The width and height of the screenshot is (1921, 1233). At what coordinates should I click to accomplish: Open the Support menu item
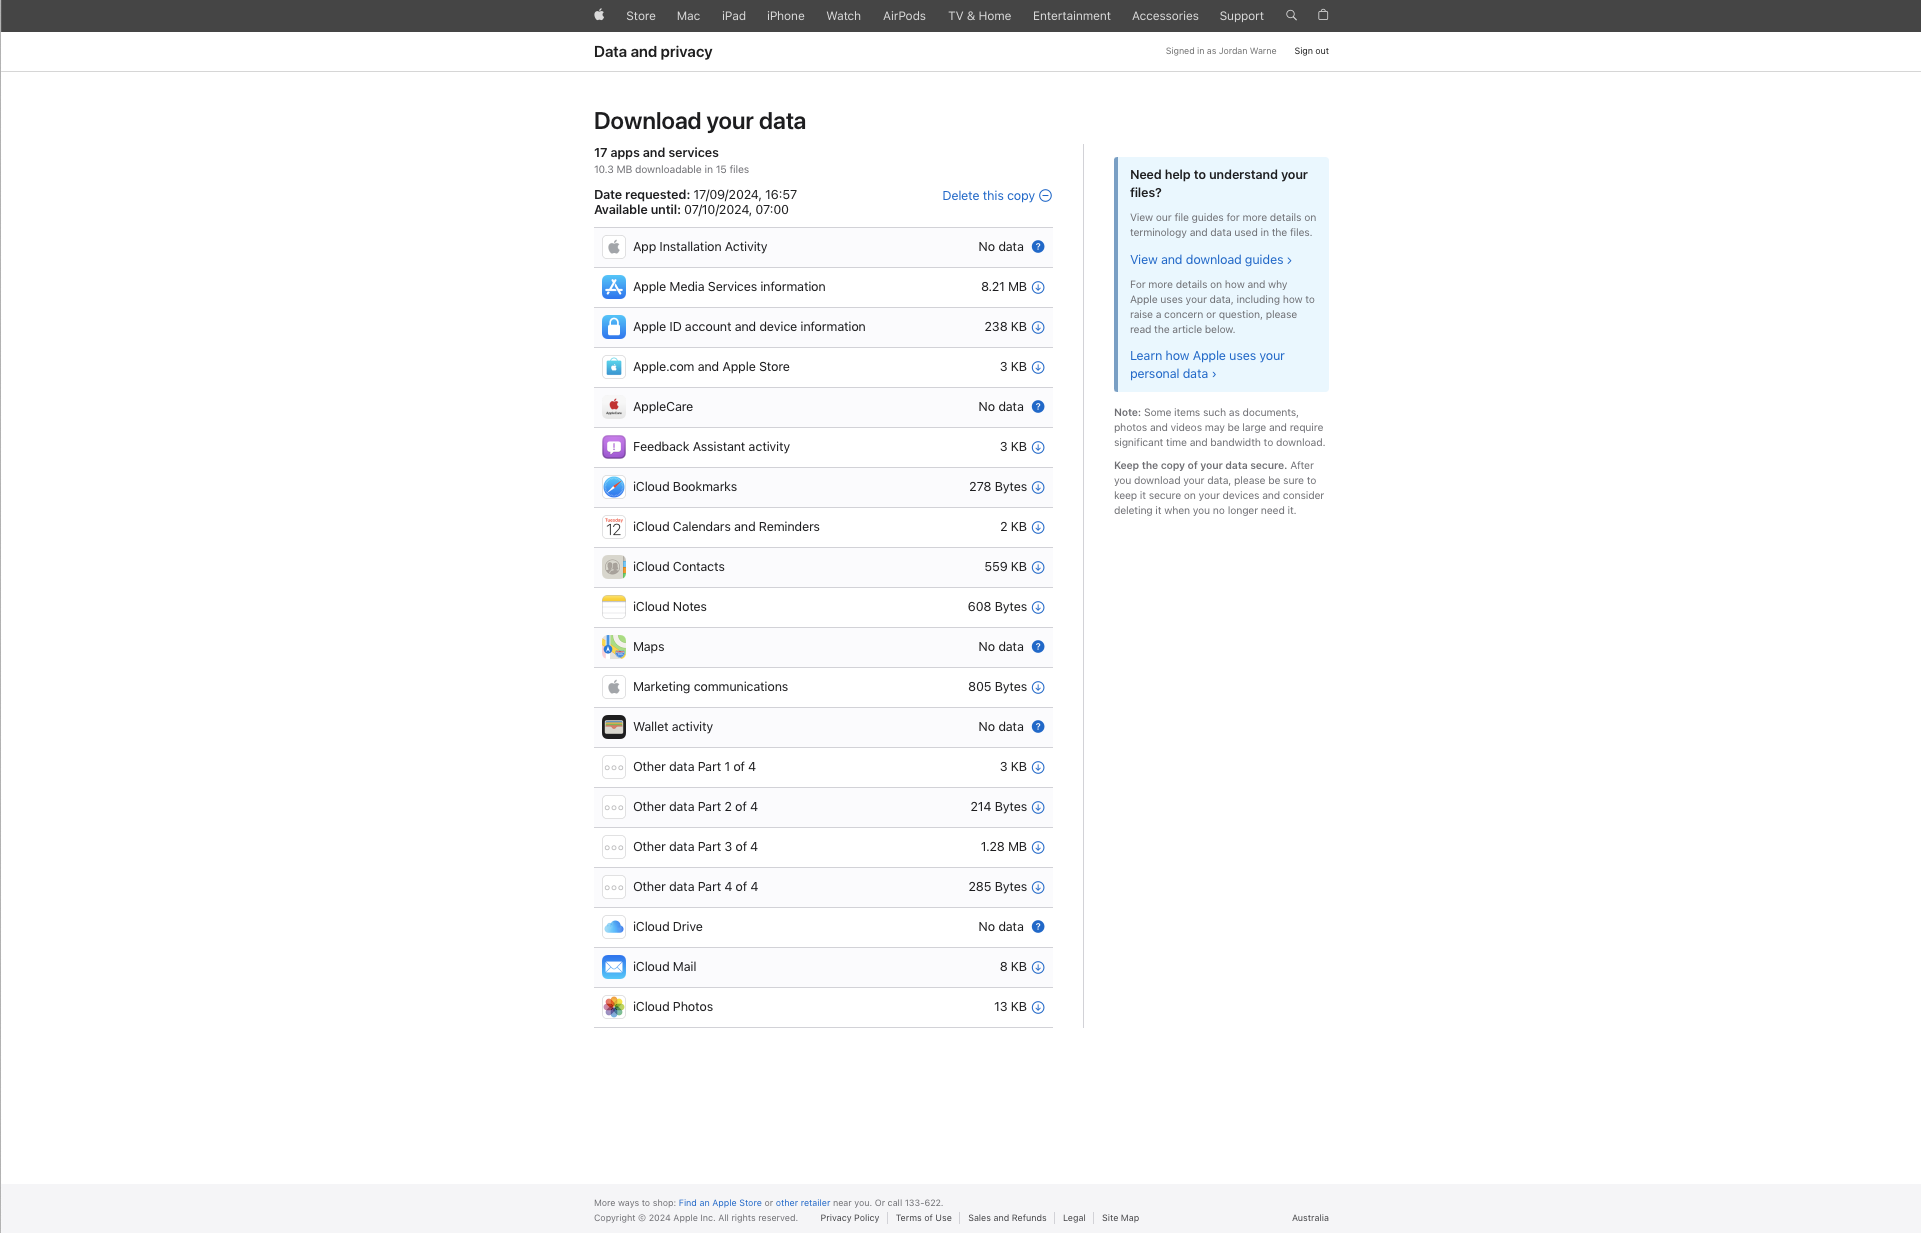(x=1241, y=16)
